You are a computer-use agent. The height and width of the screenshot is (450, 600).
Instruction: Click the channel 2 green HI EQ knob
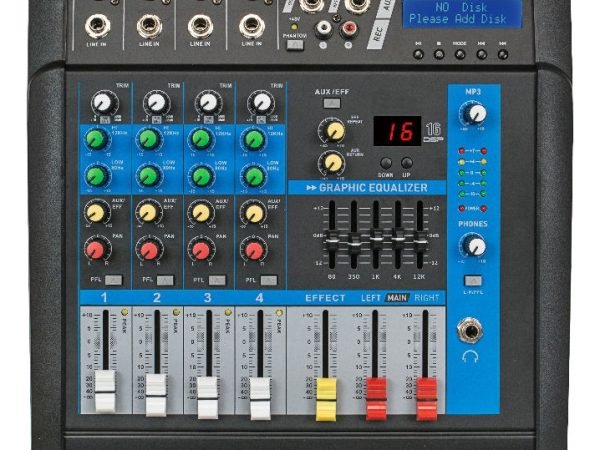[148, 140]
